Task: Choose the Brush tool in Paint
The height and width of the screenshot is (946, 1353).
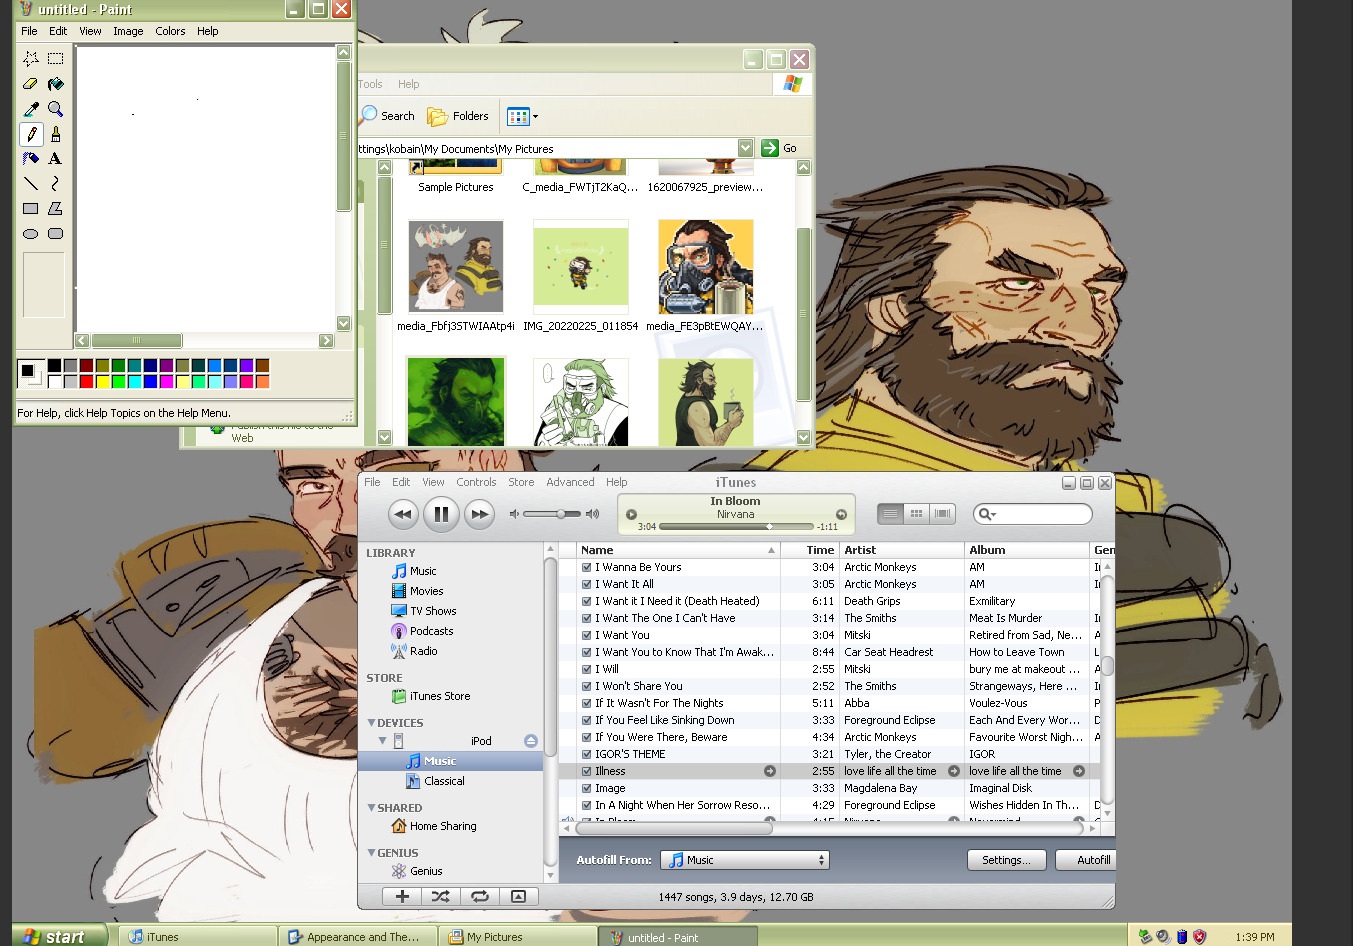Action: click(x=56, y=133)
